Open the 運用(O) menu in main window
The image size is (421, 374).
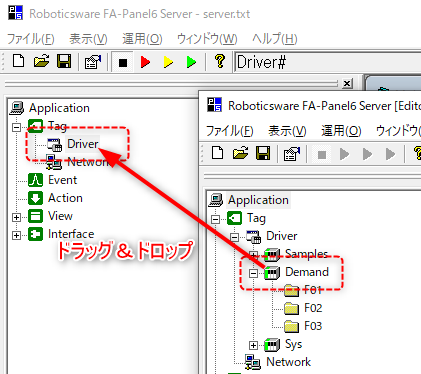pos(142,39)
